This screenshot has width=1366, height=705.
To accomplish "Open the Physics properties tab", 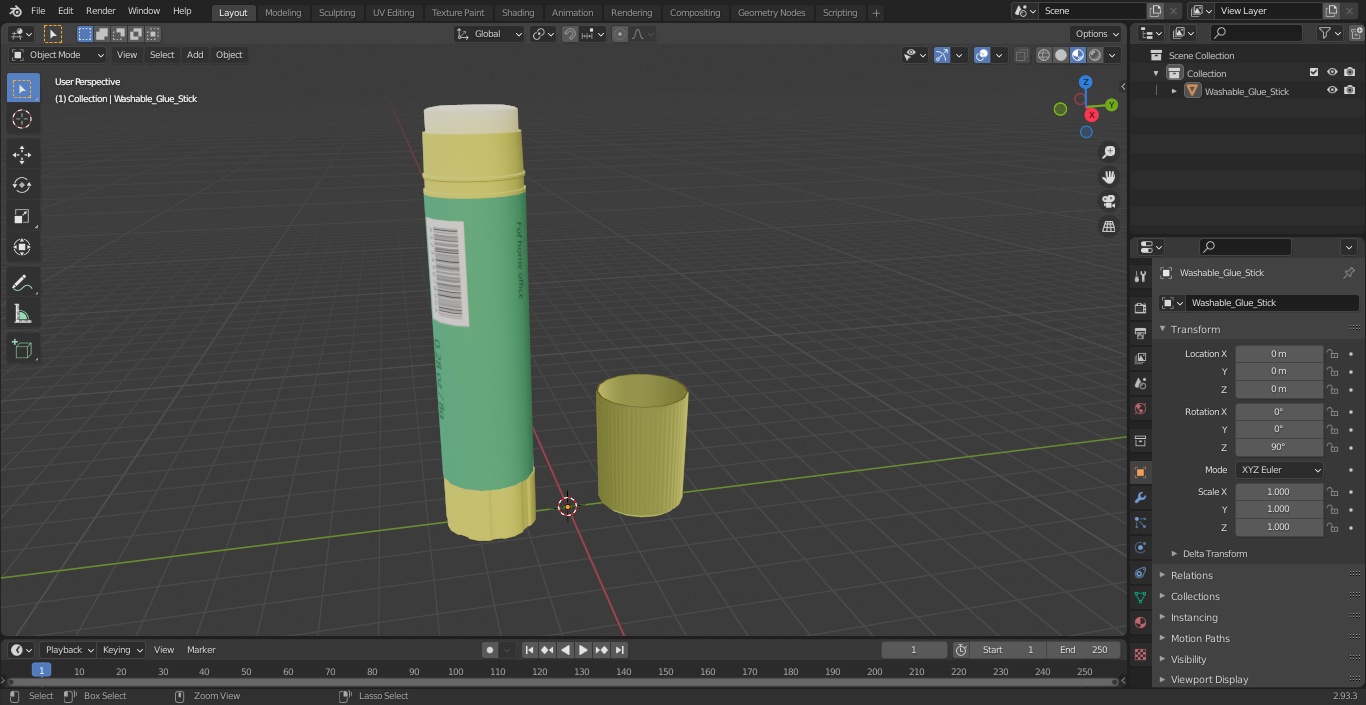I will click(1140, 547).
